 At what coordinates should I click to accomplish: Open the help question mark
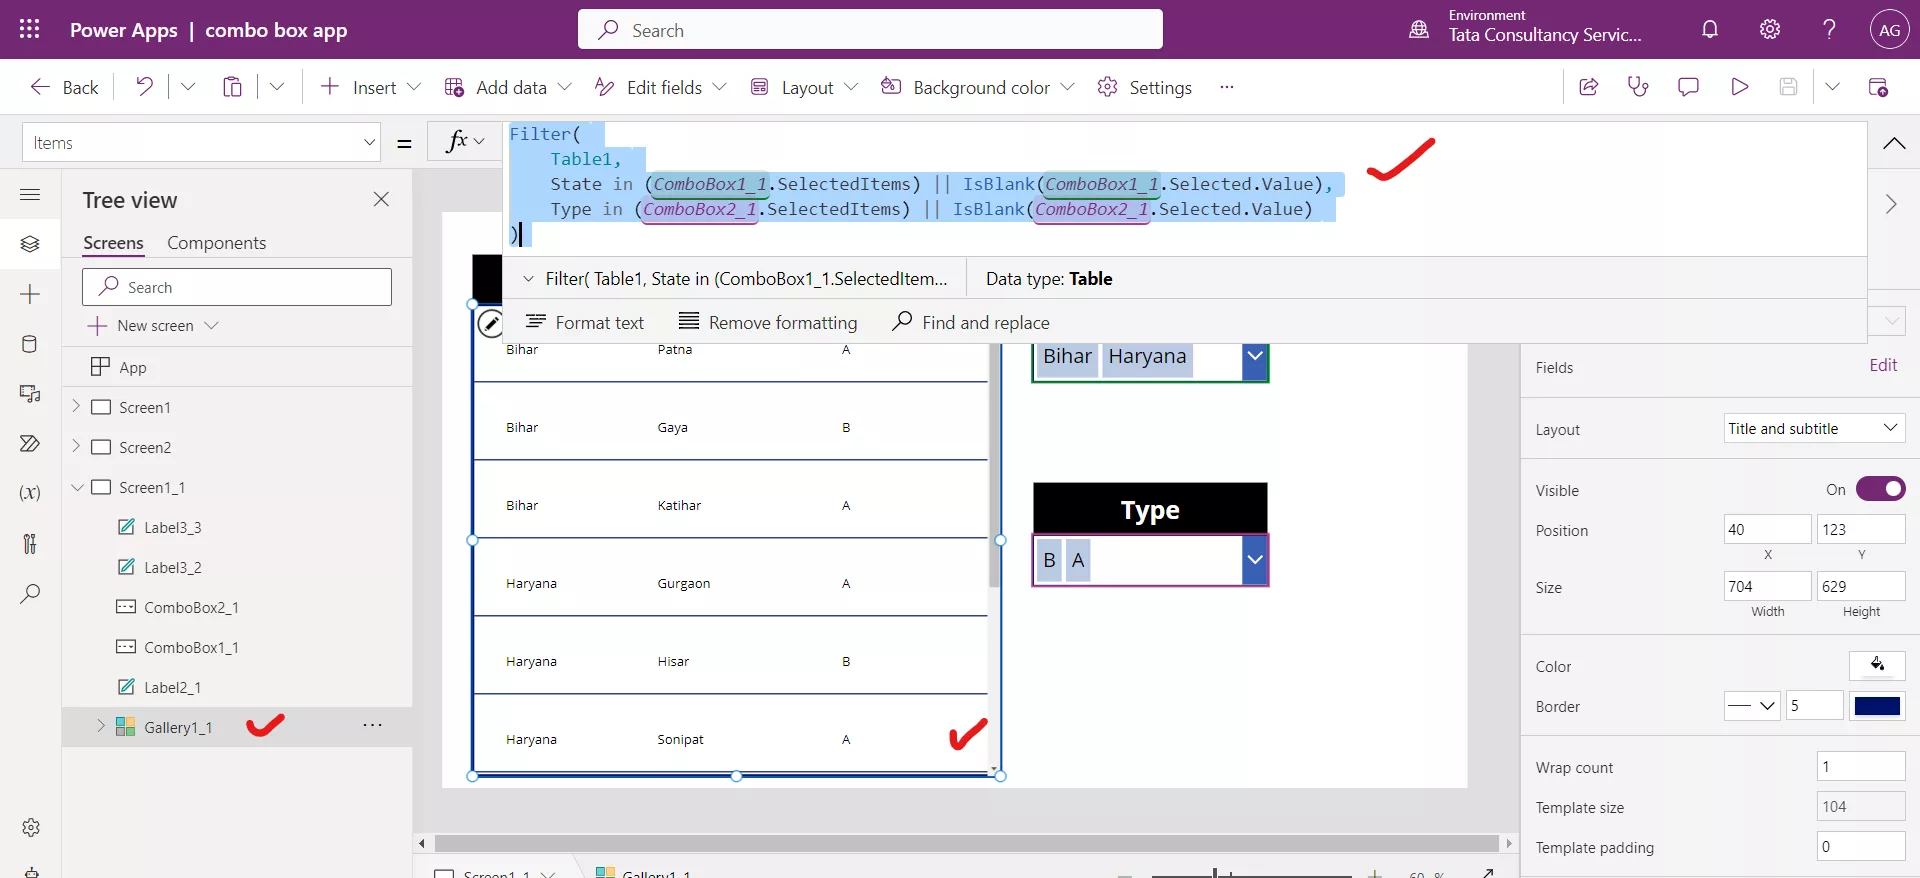coord(1829,30)
